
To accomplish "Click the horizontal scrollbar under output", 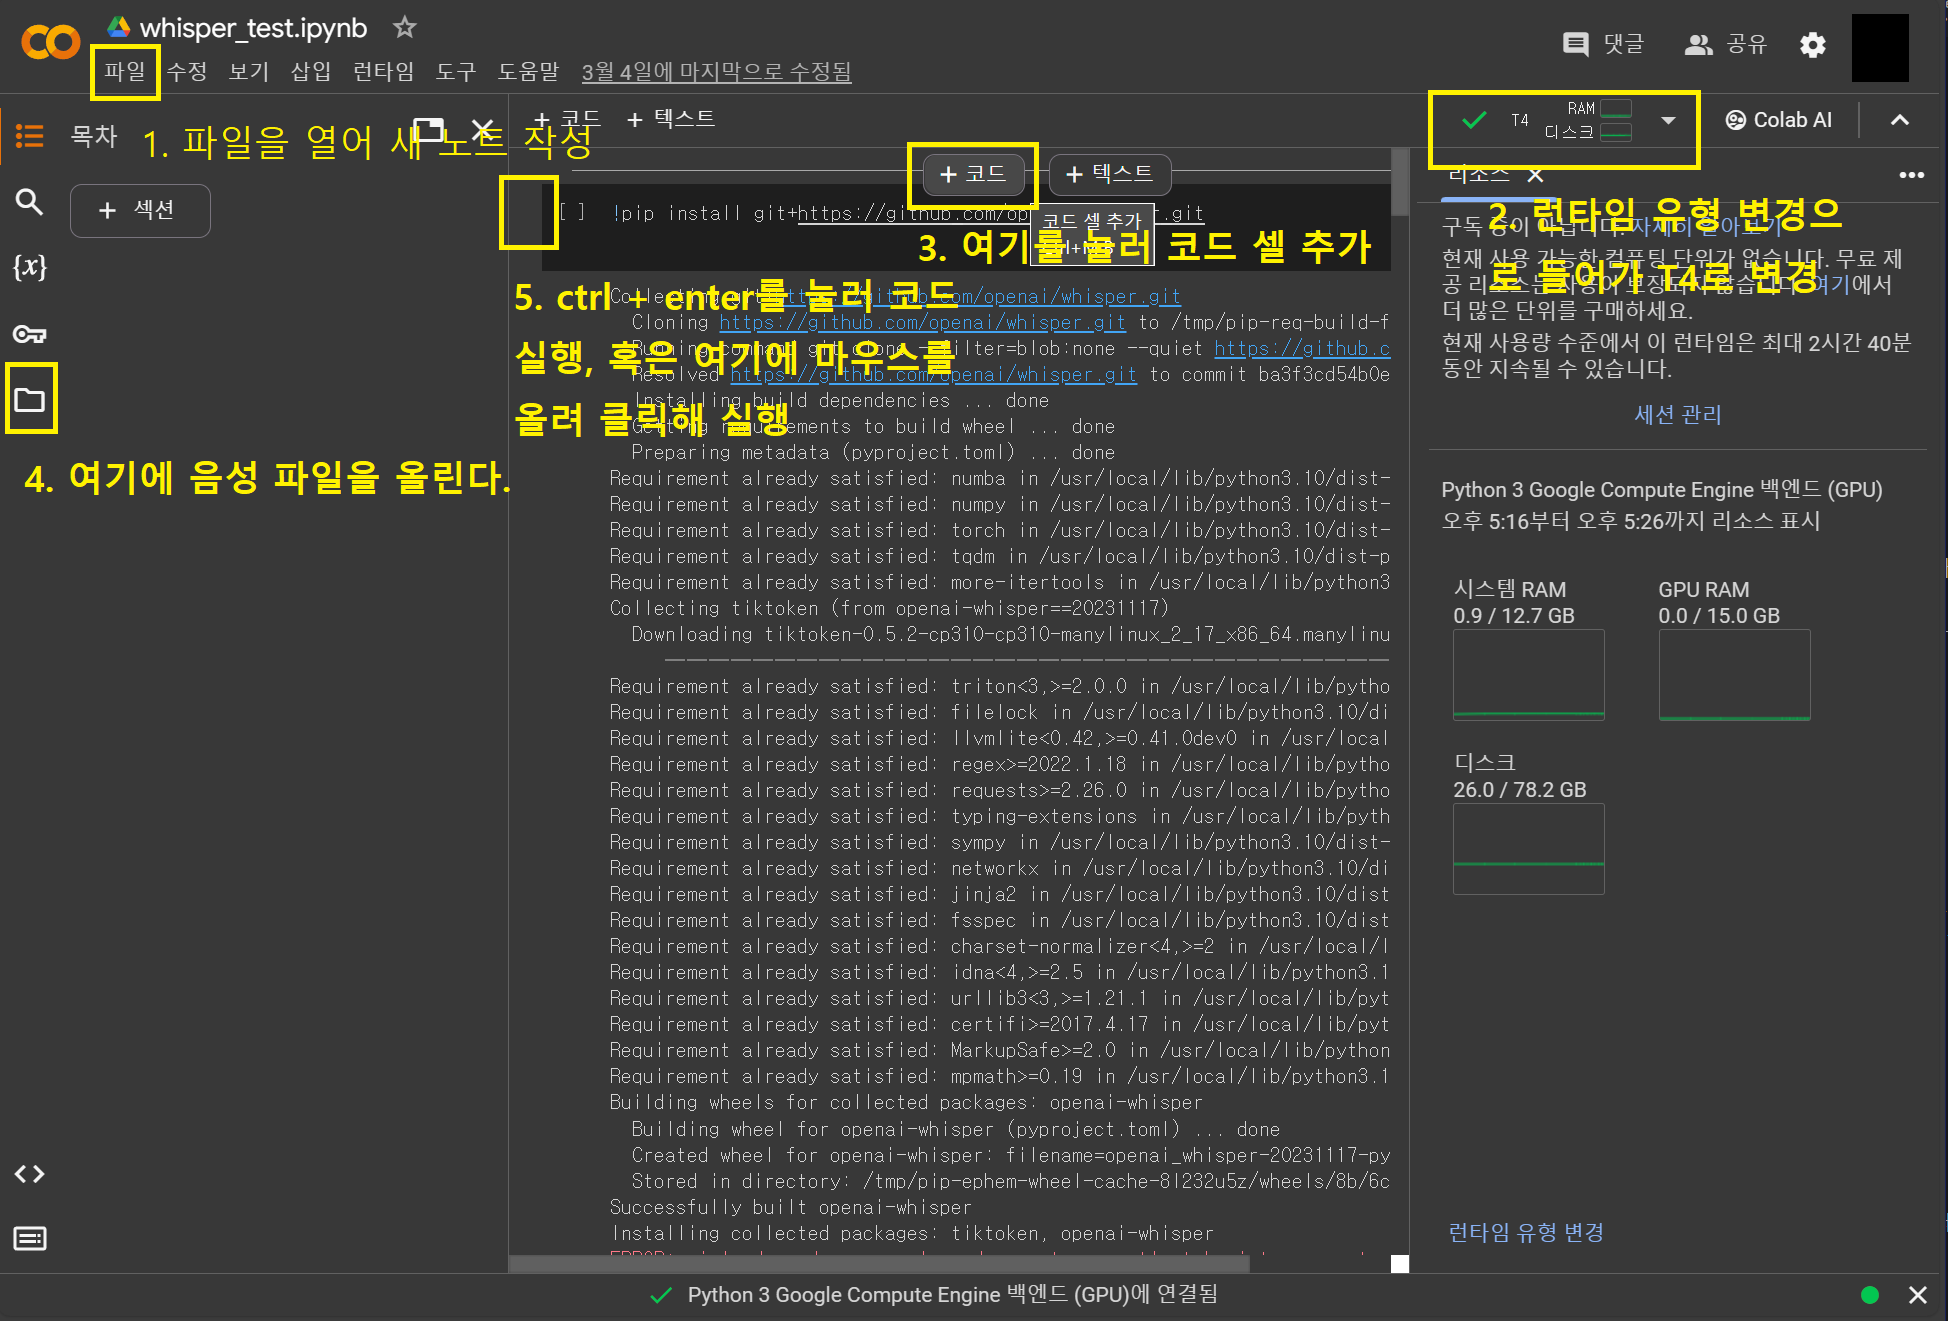I will [879, 1264].
